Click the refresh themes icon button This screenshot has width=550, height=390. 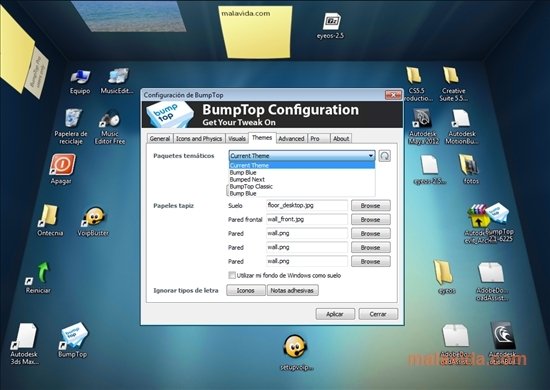point(385,156)
